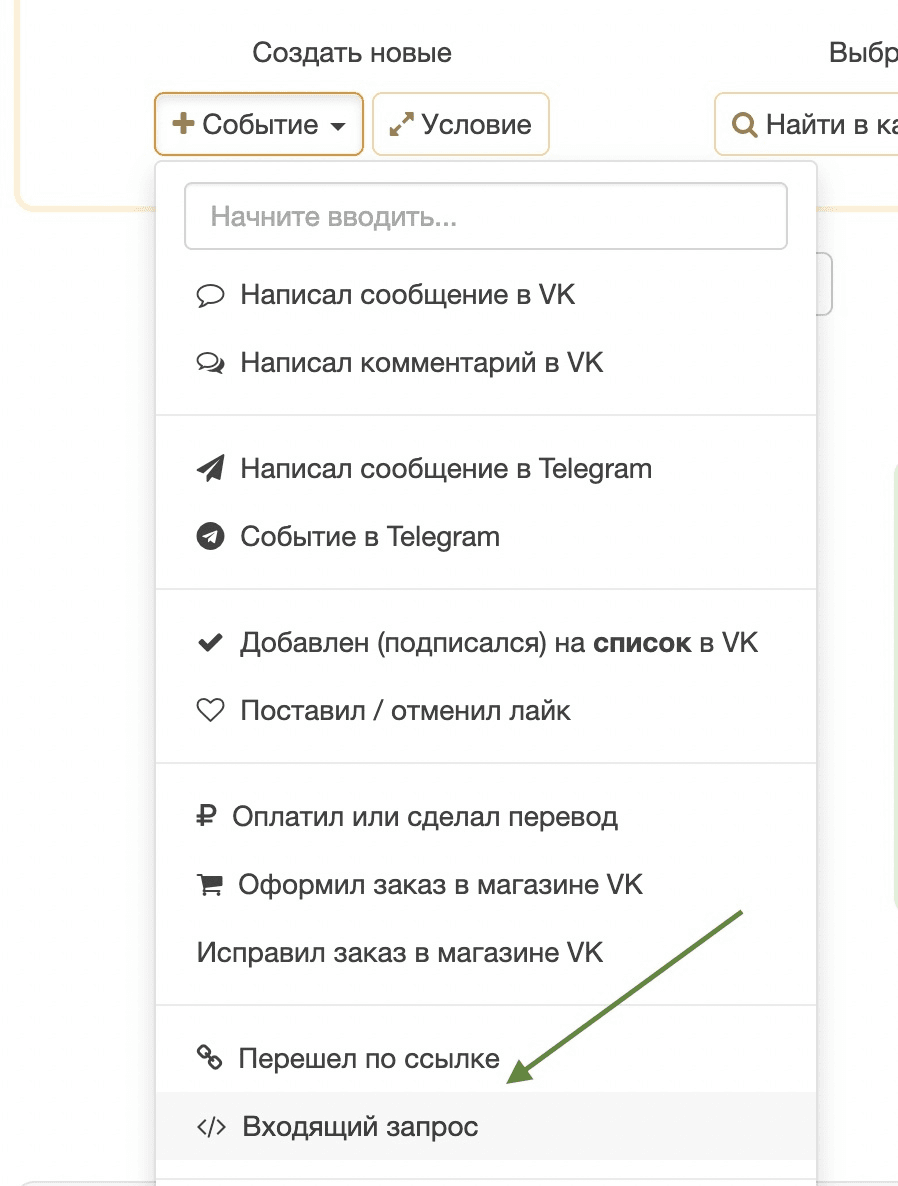898x1186 pixels.
Task: Select the Входящий запрос menu entry
Action: pyautogui.click(x=359, y=1126)
